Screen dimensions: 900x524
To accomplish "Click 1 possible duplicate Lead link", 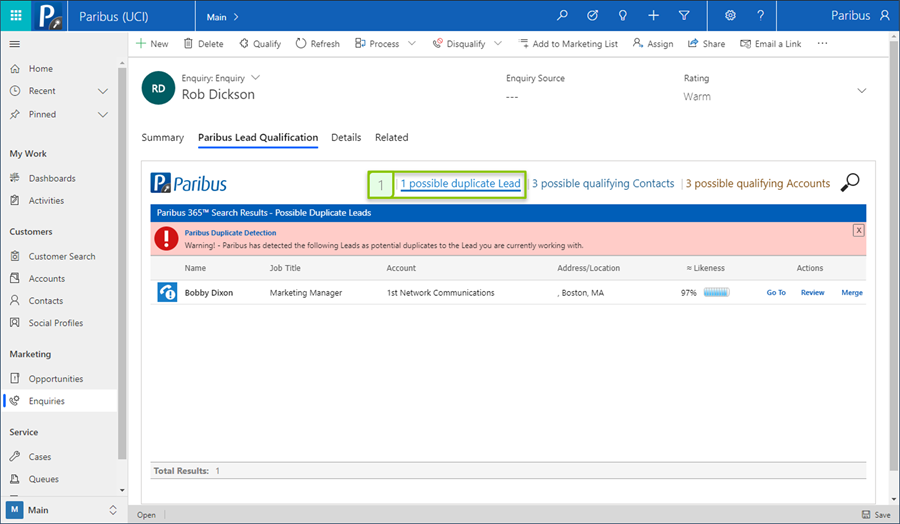I will click(460, 184).
